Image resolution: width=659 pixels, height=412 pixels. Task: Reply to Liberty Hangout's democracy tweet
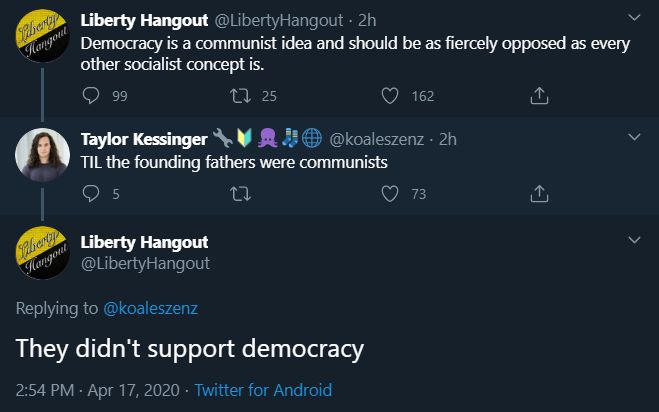pos(91,96)
